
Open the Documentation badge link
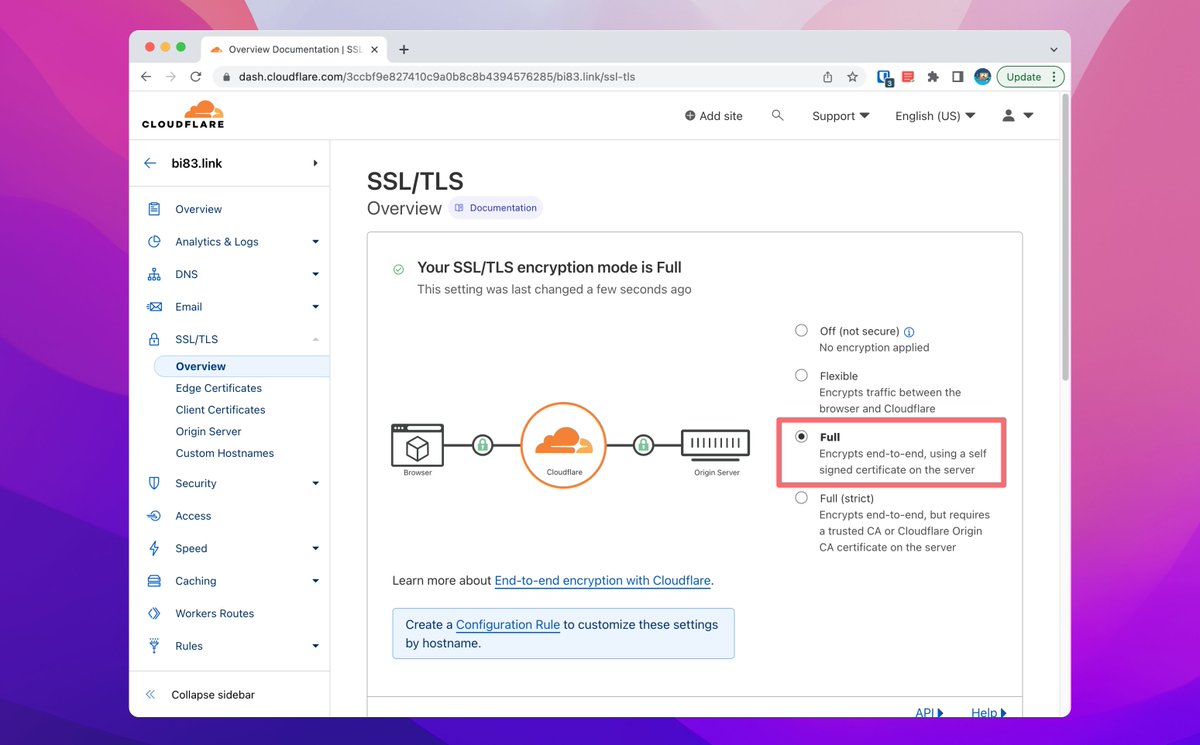pos(495,208)
